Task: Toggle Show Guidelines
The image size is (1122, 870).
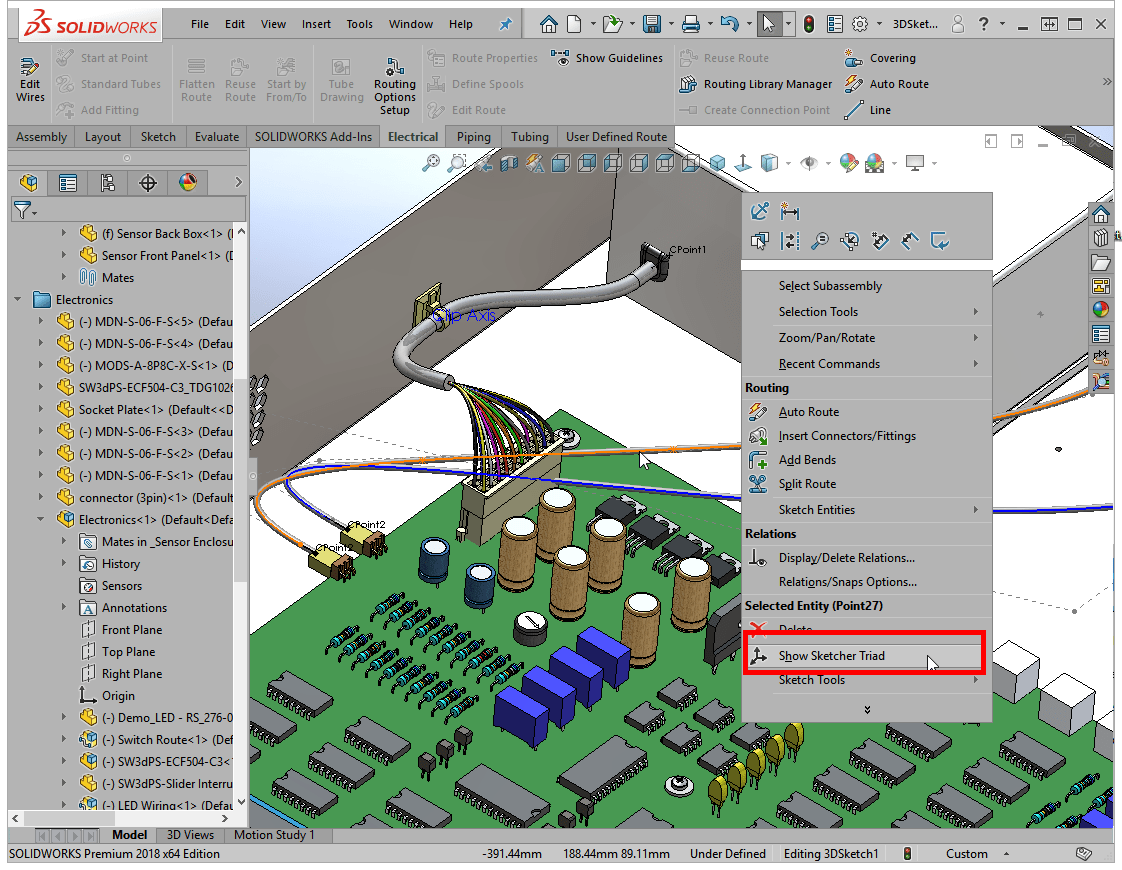Action: click(607, 58)
